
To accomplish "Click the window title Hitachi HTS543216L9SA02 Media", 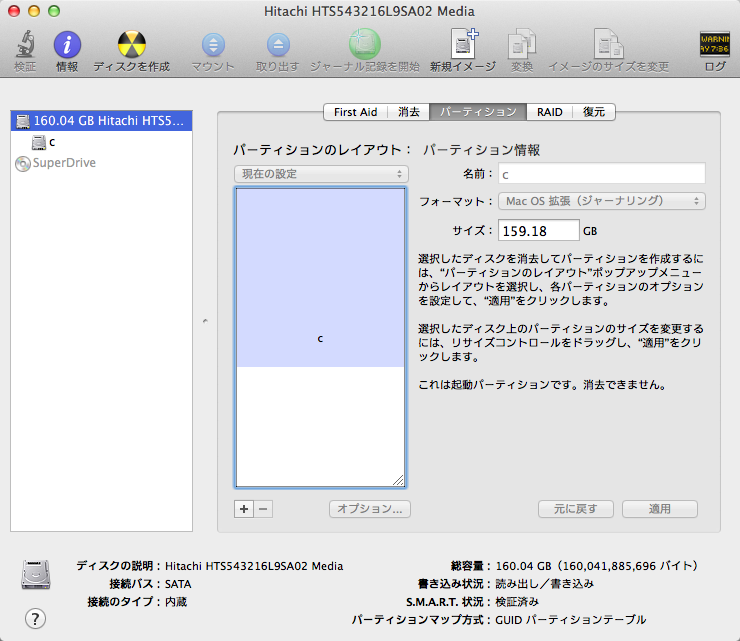I will [369, 11].
